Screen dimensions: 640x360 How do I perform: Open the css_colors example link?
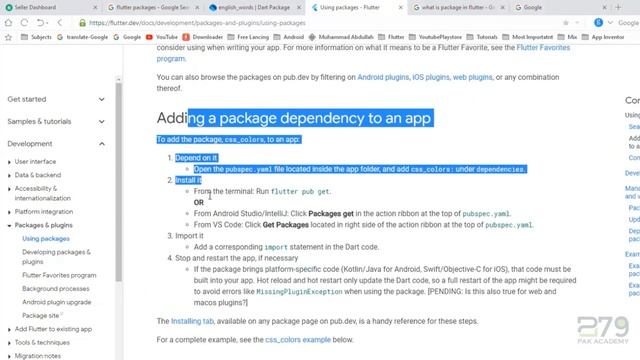[298, 340]
